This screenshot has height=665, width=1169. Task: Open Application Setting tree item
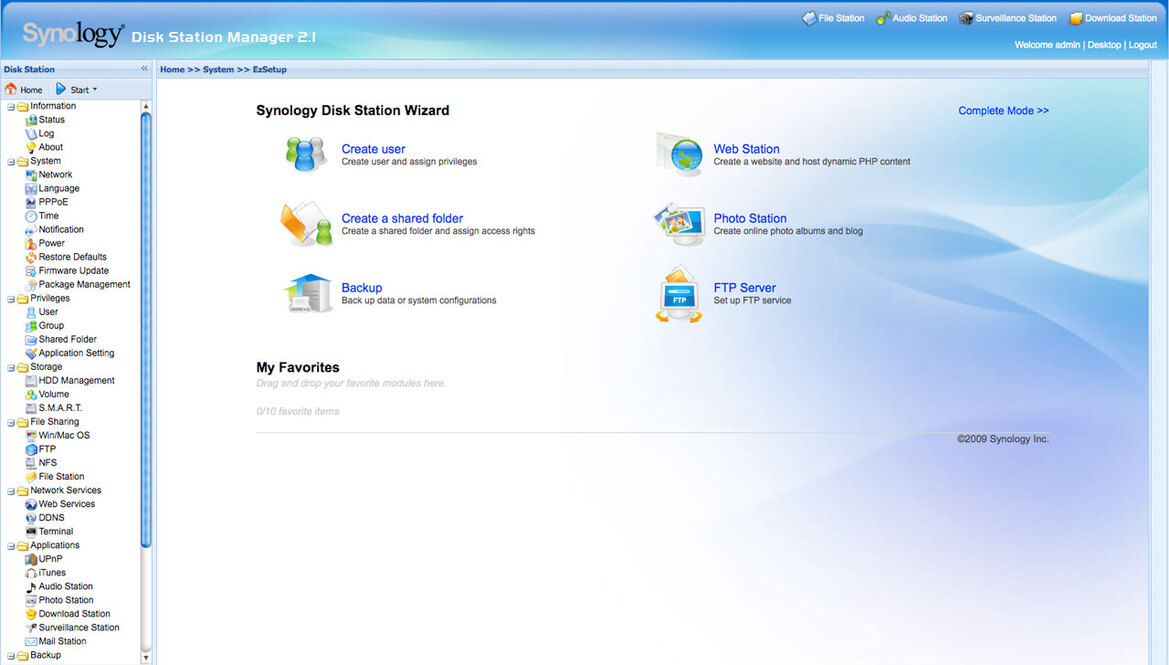click(x=76, y=353)
